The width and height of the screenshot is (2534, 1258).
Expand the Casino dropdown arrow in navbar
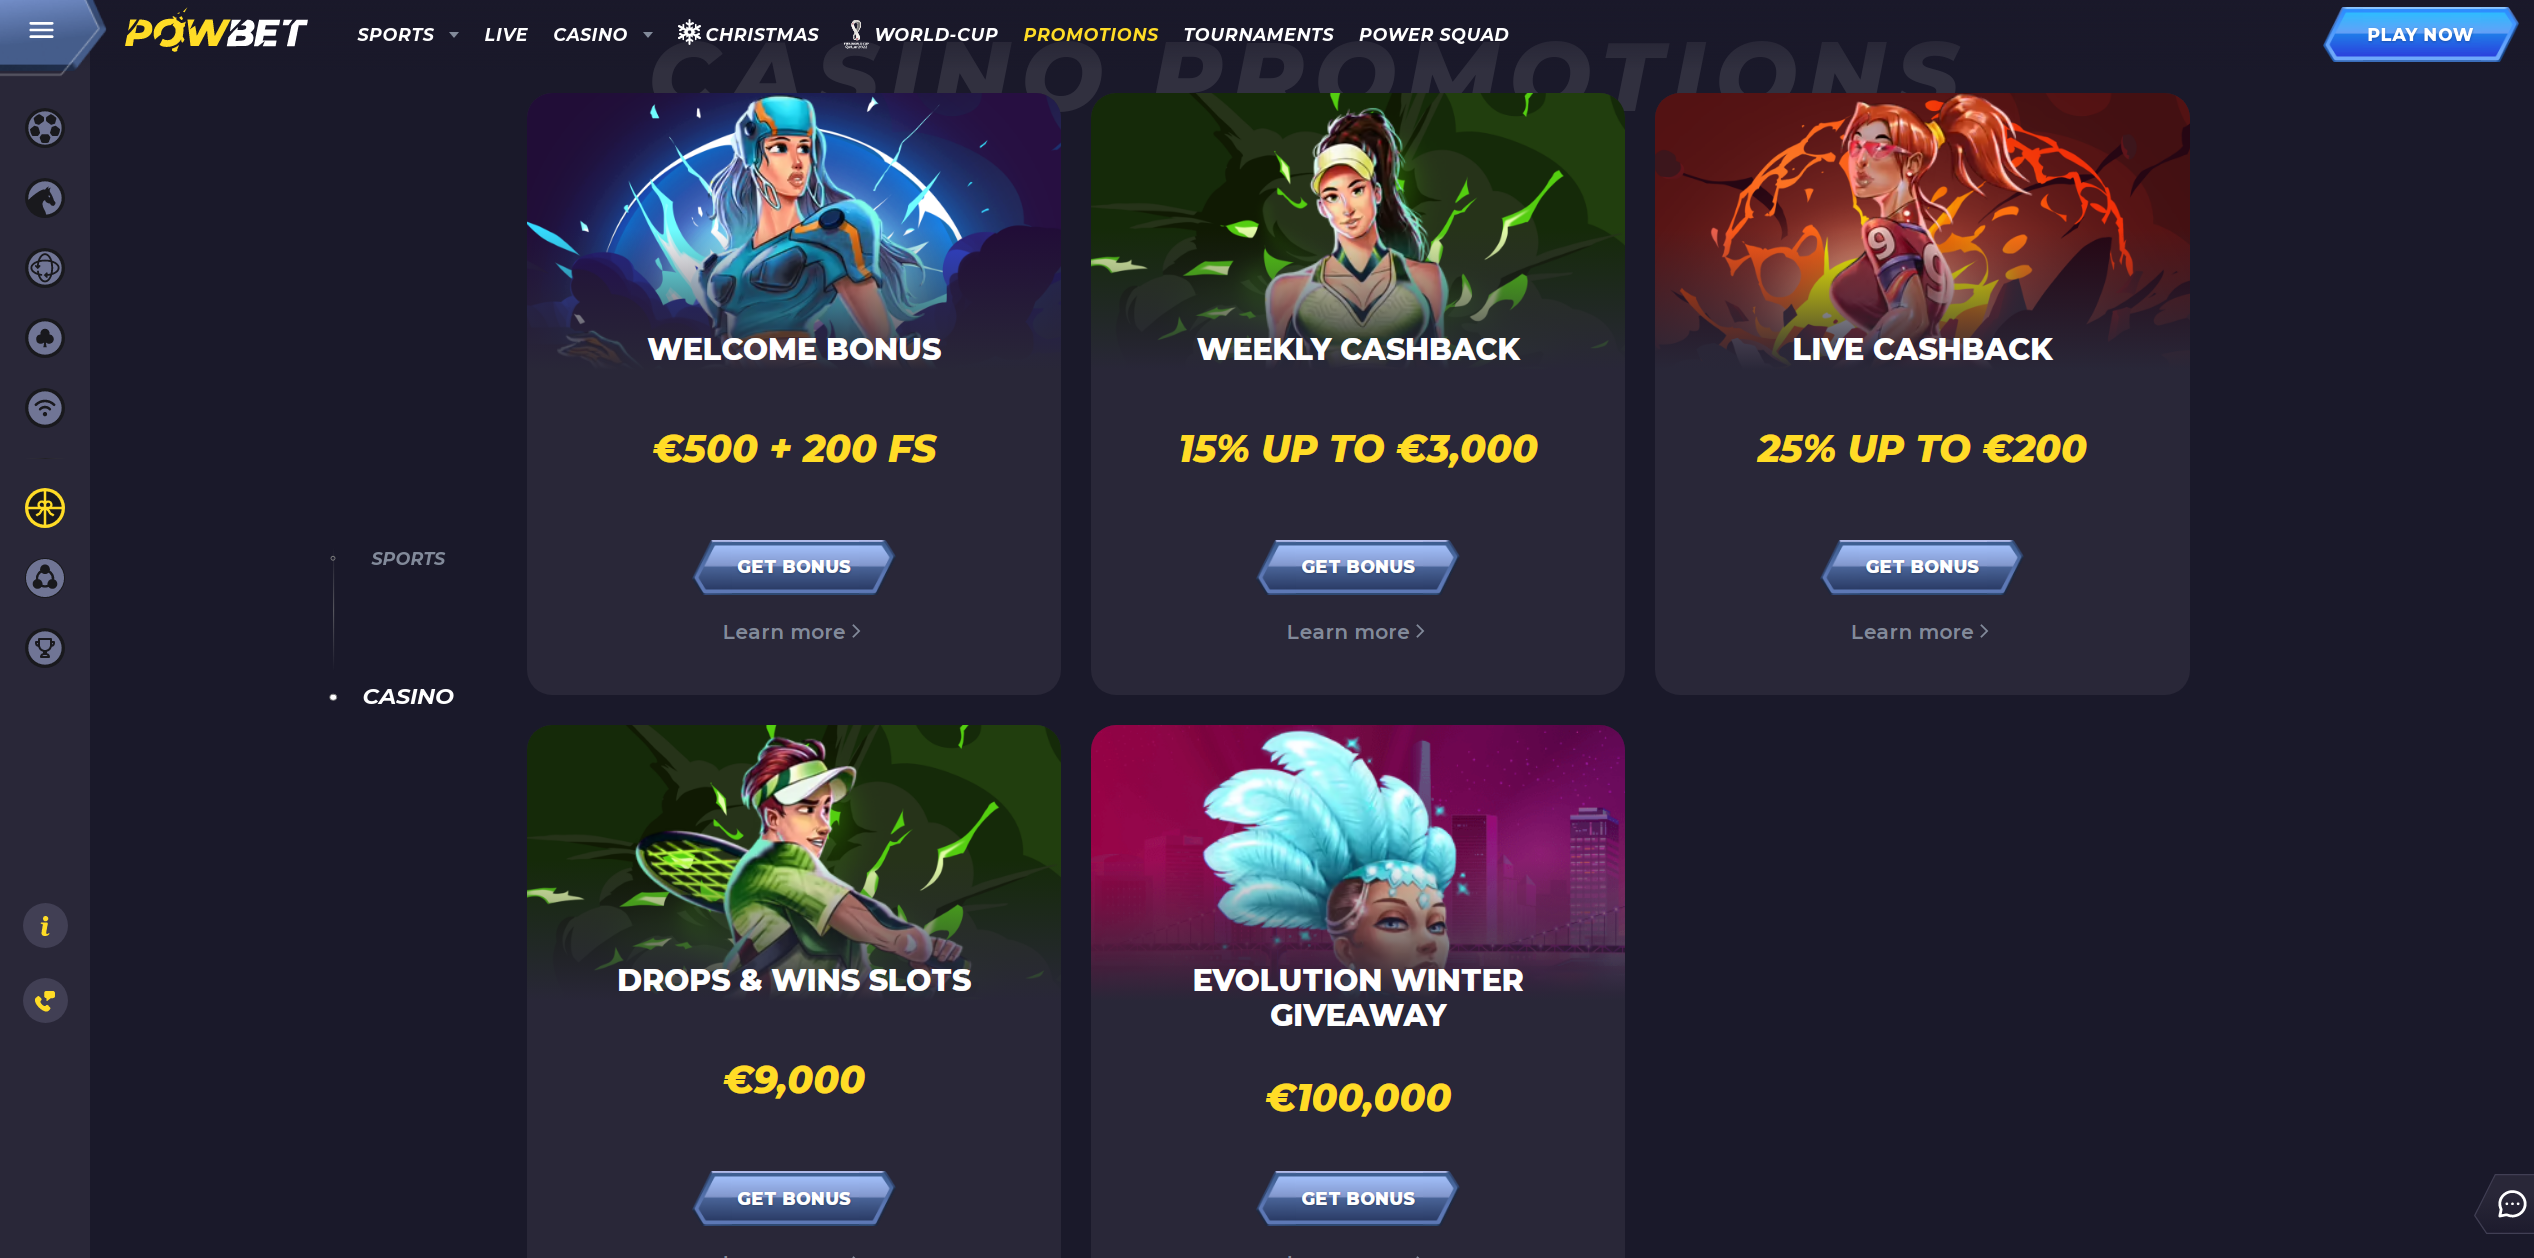648,35
